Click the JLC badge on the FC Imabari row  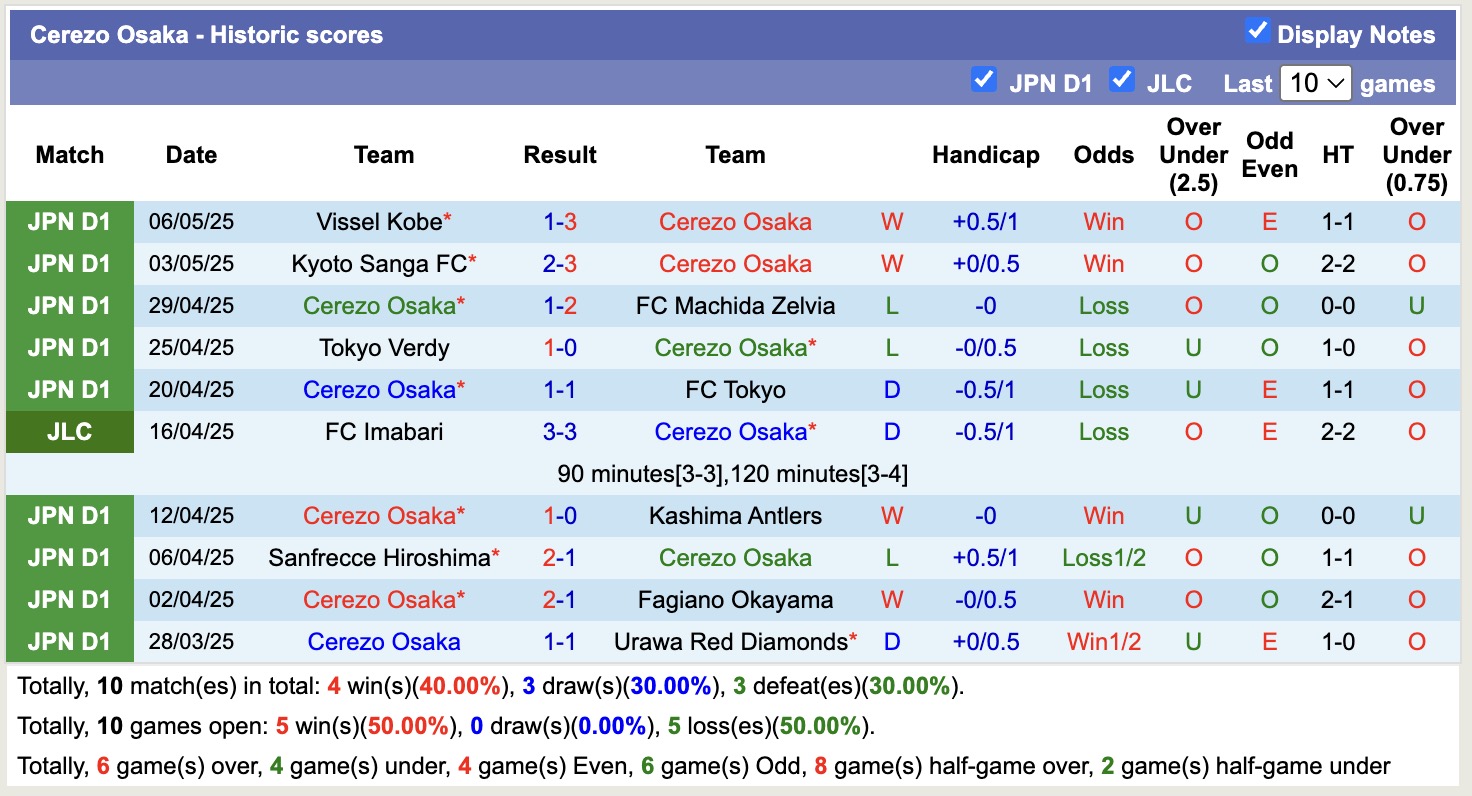pyautogui.click(x=69, y=431)
